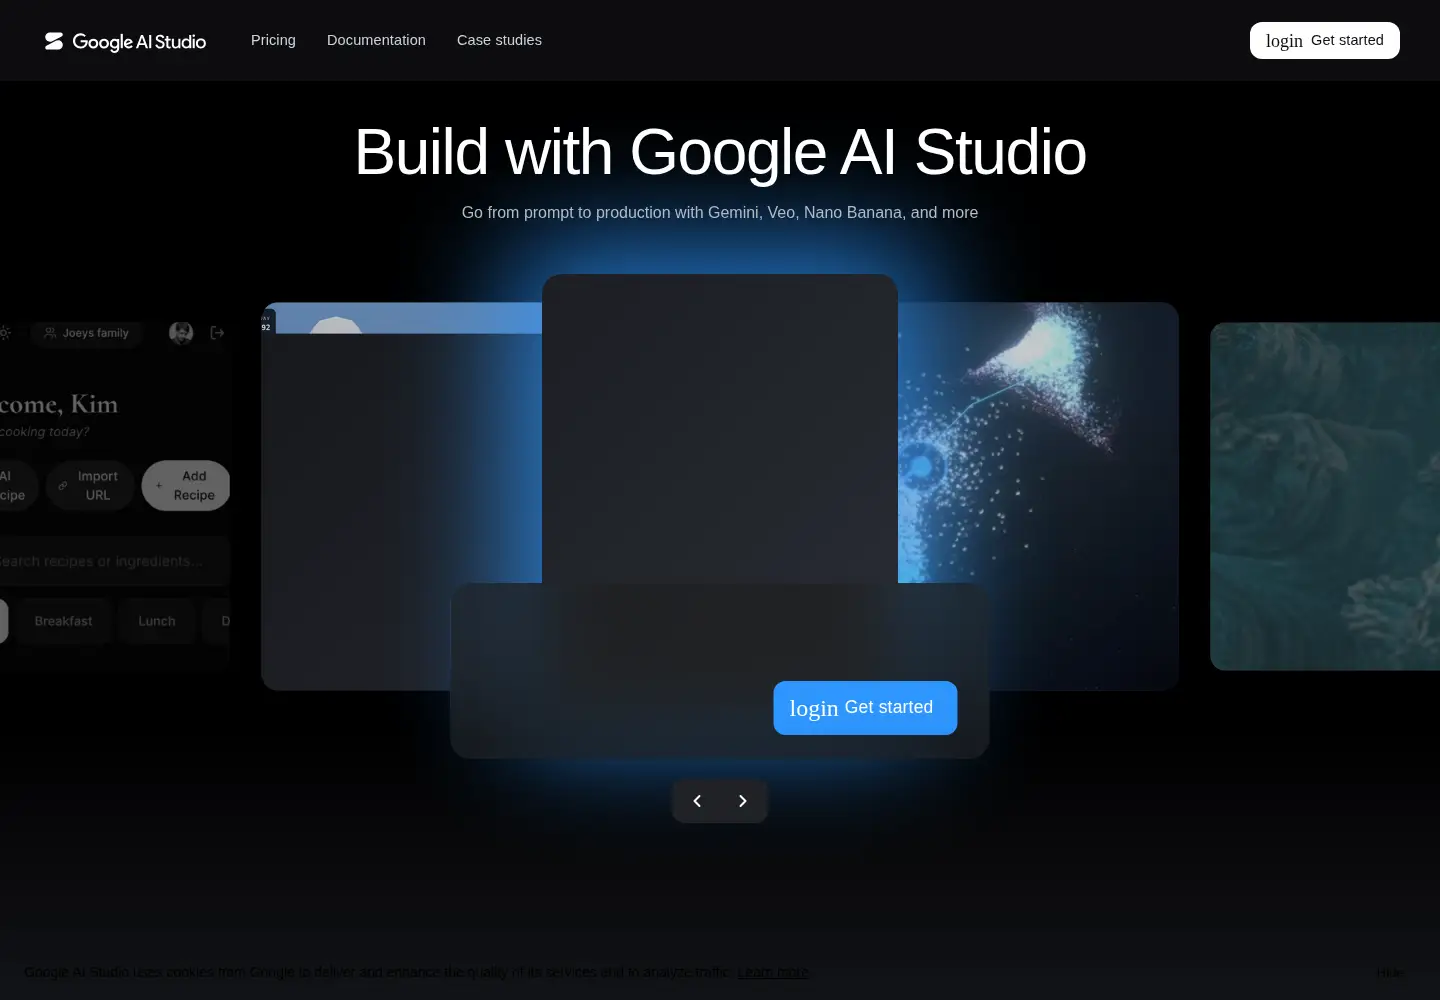Screen dimensions: 1440x1000
Task: Dismiss the cookie notice with Hide
Action: coord(1388,972)
